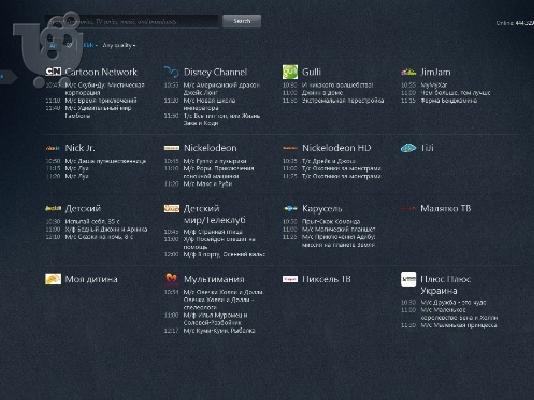Screen dimensions: 534x400
Task: Open the Моя дитина channel title
Action: pyautogui.click(x=91, y=279)
